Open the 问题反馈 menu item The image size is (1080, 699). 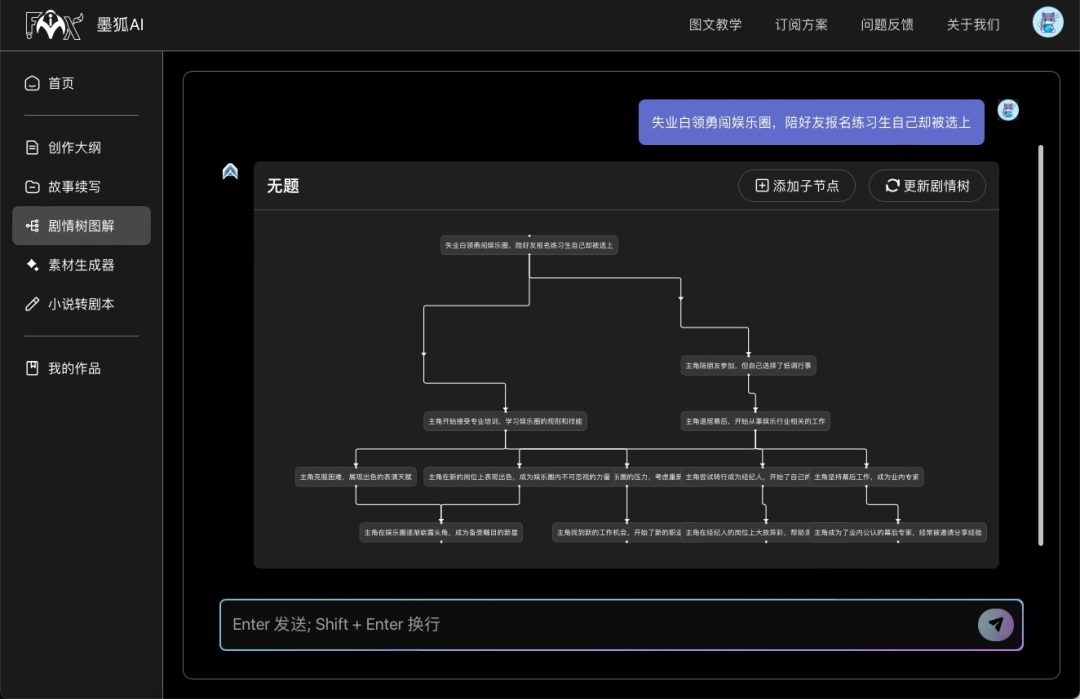[x=887, y=24]
